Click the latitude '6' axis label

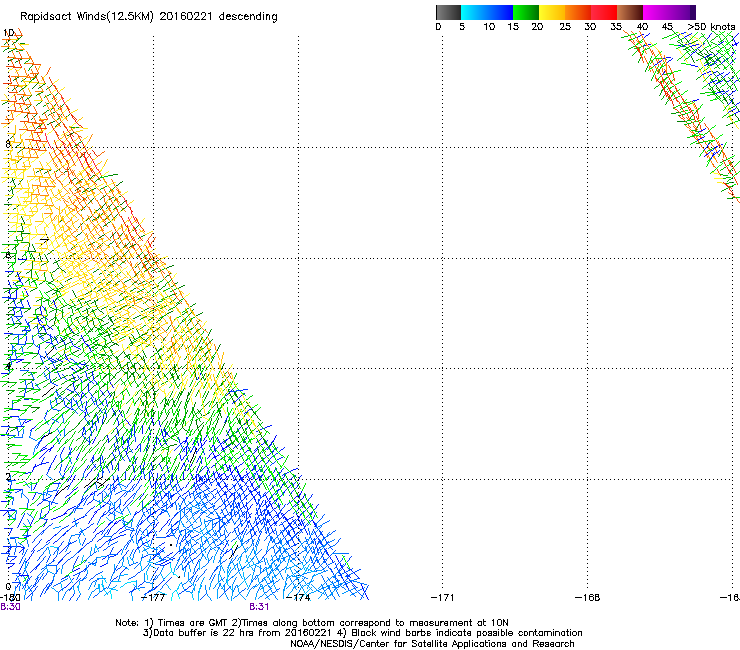click(x=8, y=255)
